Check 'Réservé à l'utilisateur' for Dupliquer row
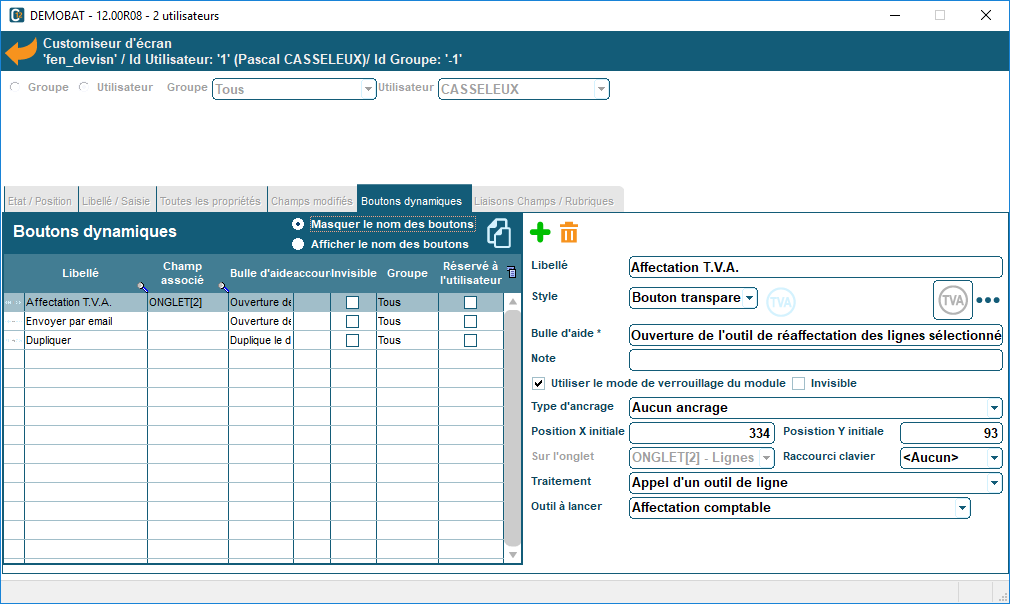1010x604 pixels. pos(470,341)
